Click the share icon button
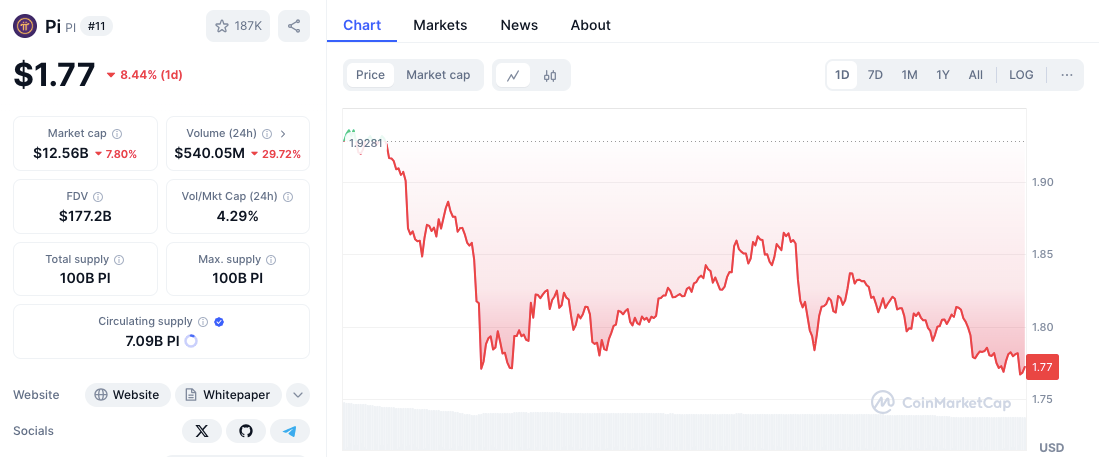 pyautogui.click(x=294, y=26)
